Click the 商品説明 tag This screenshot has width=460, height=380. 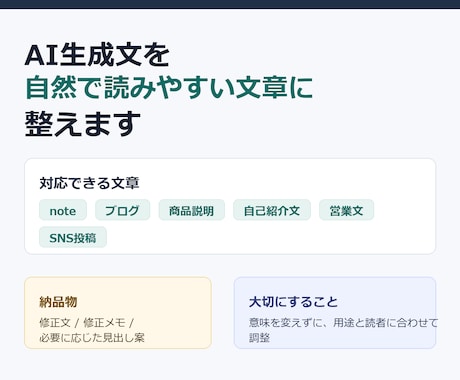click(x=191, y=210)
